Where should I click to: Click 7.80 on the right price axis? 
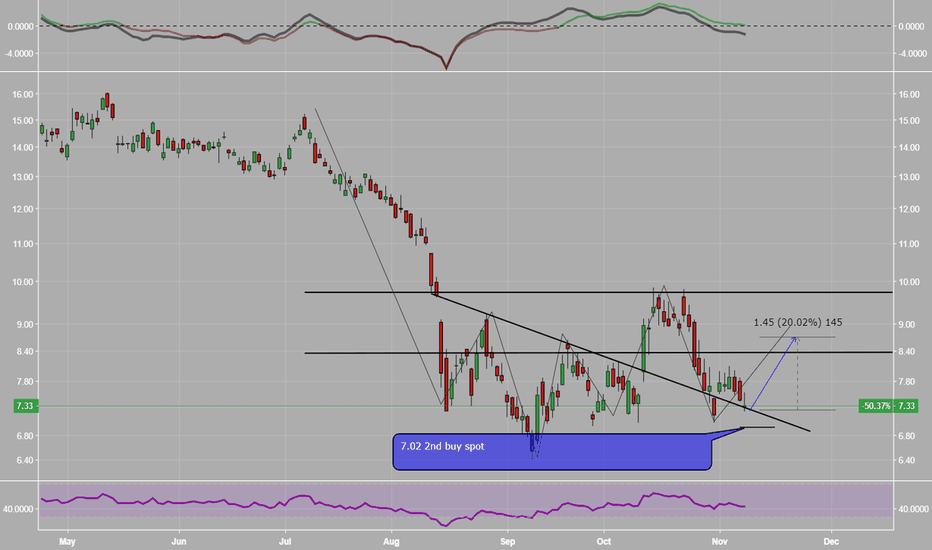click(x=907, y=382)
